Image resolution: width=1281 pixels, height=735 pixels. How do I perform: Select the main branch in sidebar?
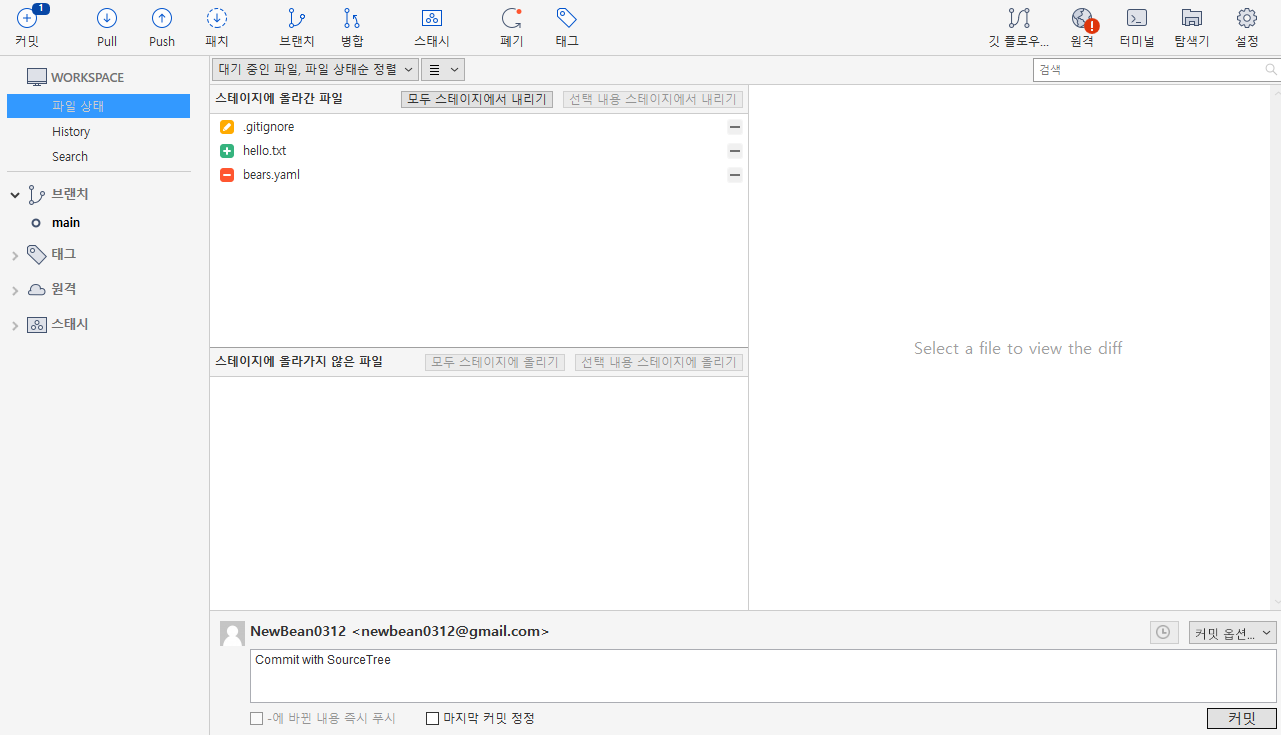pos(66,223)
